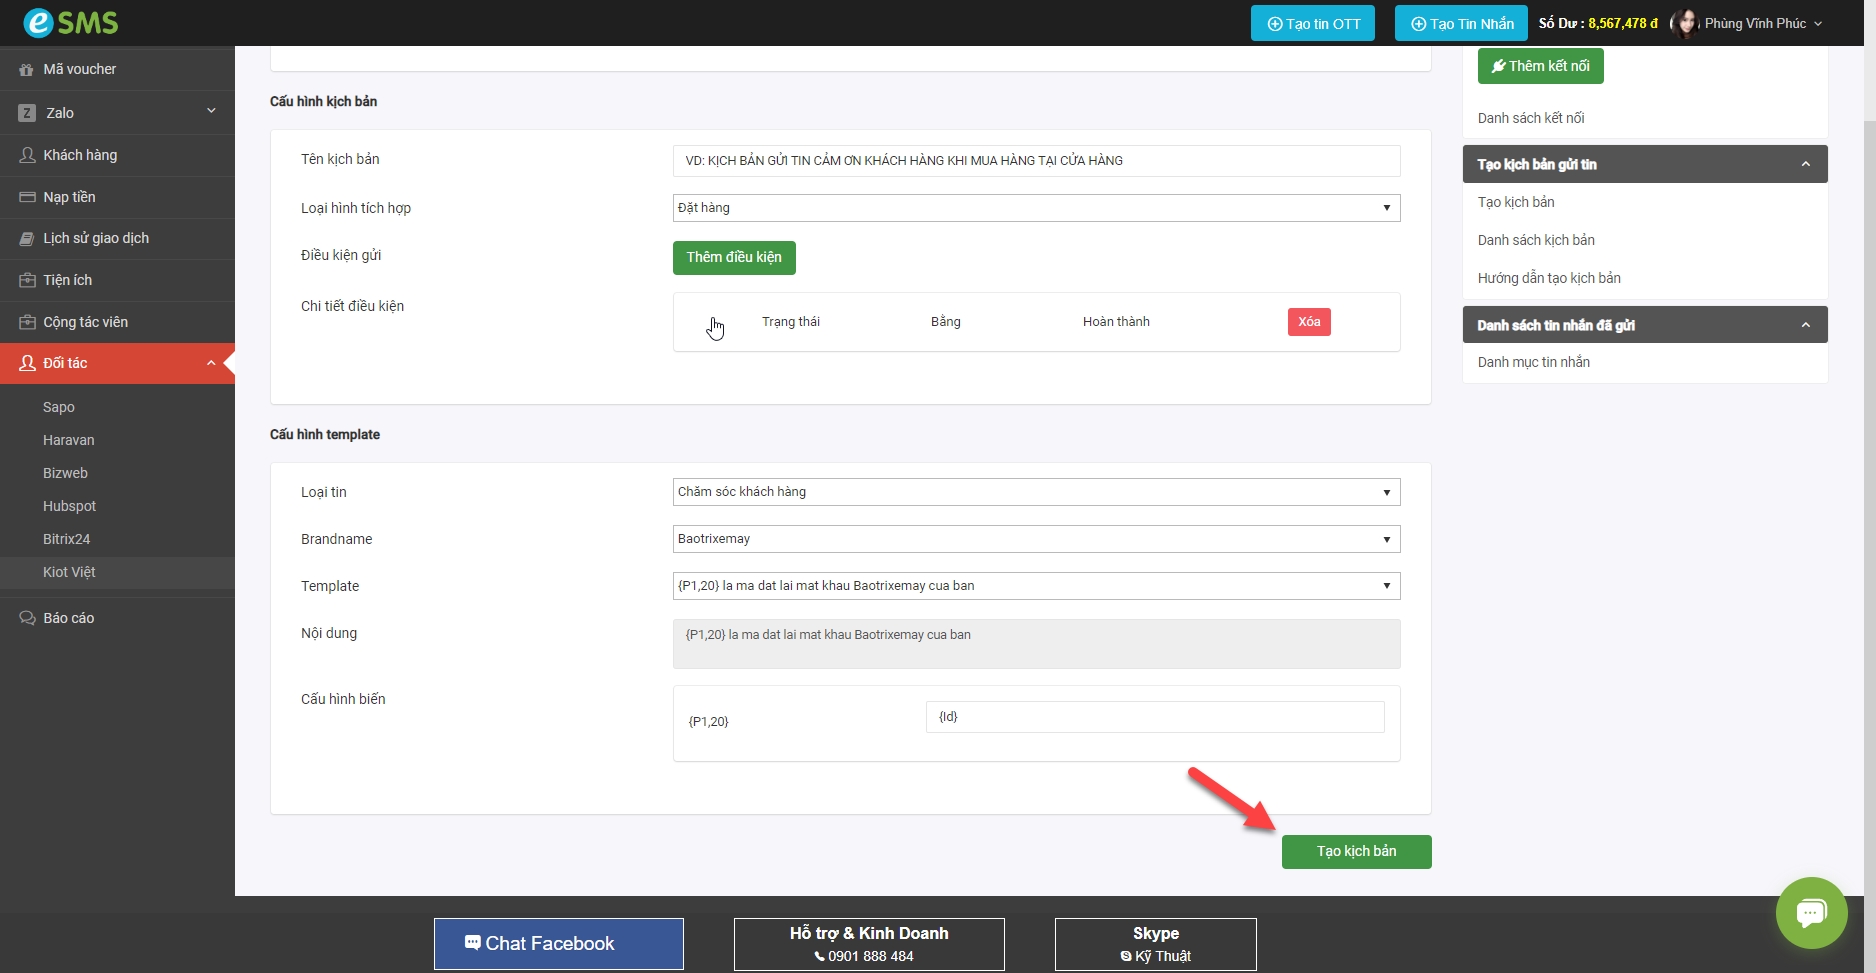Focus the Tên kịch bản input field
Screen dimensions: 1876x973
click(1036, 161)
